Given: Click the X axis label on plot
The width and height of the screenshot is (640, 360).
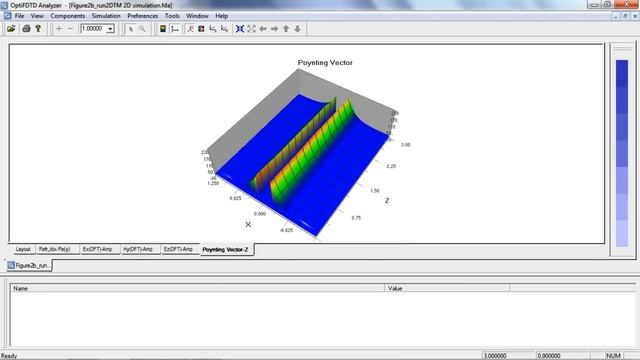Looking at the screenshot, I should [248, 224].
